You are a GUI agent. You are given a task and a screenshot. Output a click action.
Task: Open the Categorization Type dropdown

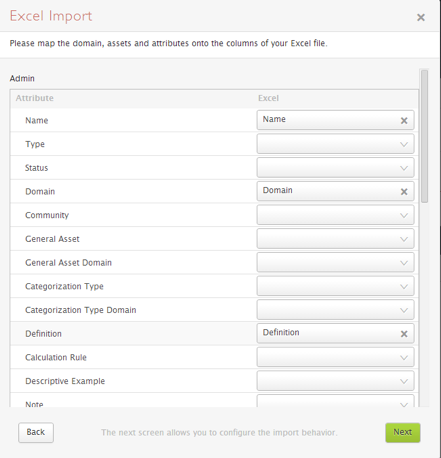click(x=335, y=286)
